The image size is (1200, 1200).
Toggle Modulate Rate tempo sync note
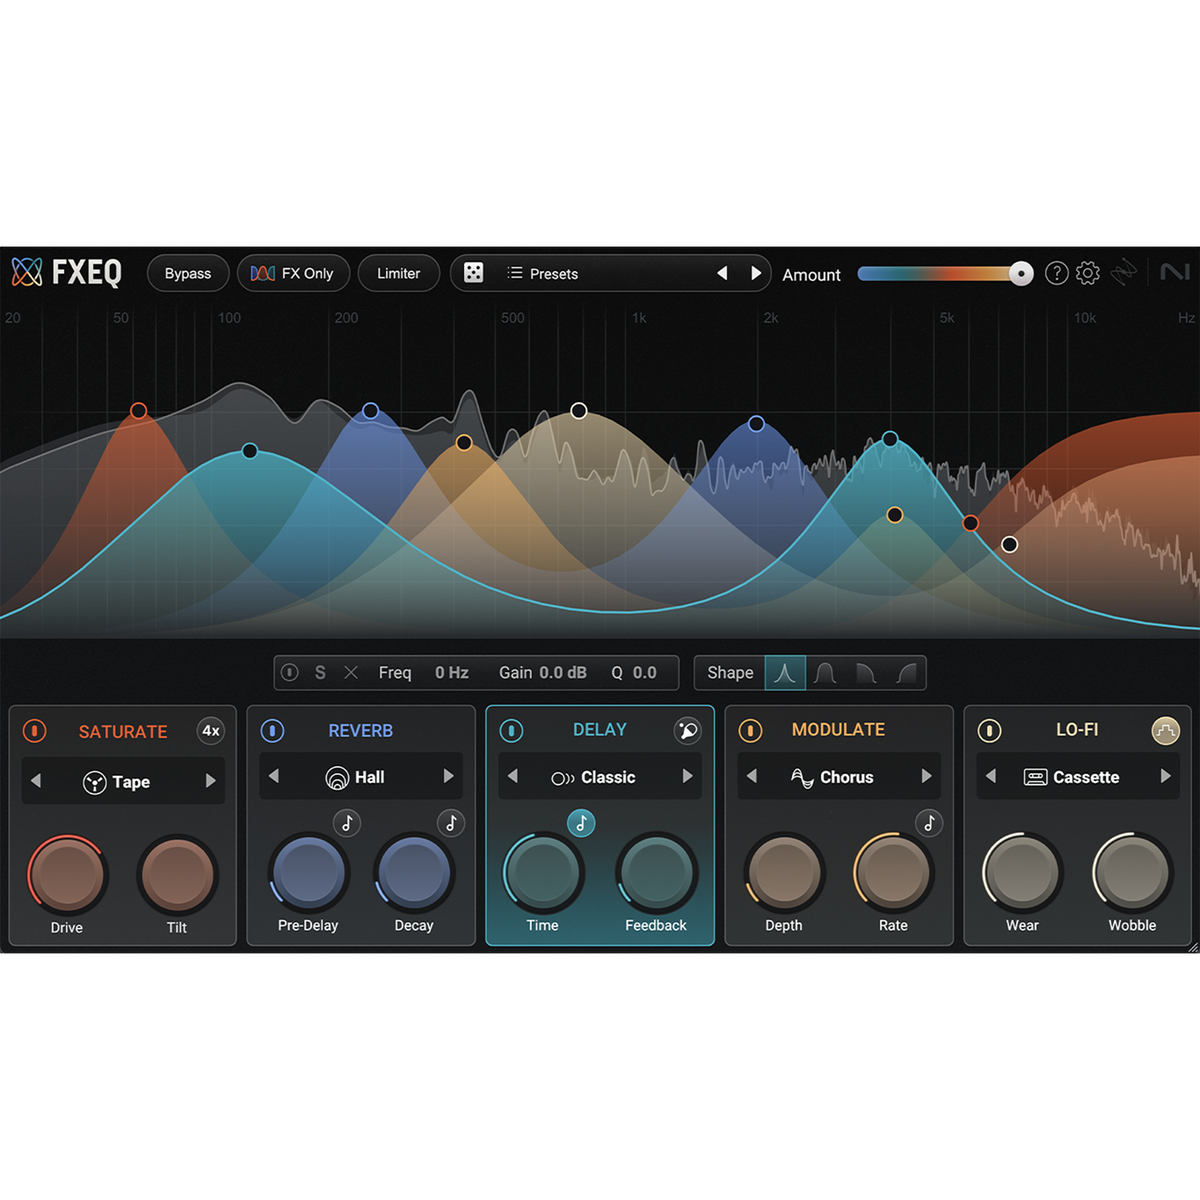[929, 823]
